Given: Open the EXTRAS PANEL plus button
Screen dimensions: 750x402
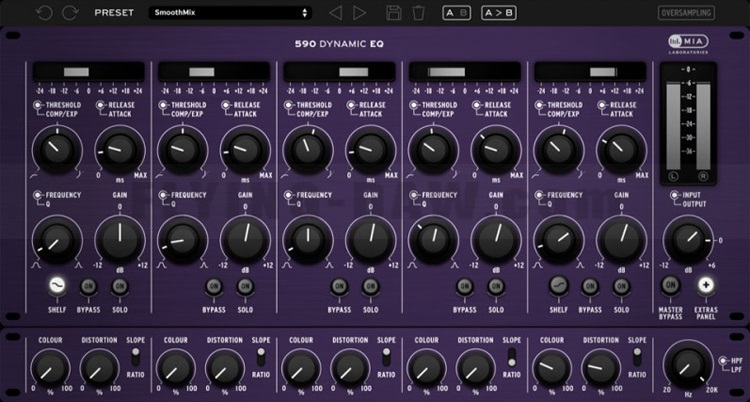Looking at the screenshot, I should point(706,285).
